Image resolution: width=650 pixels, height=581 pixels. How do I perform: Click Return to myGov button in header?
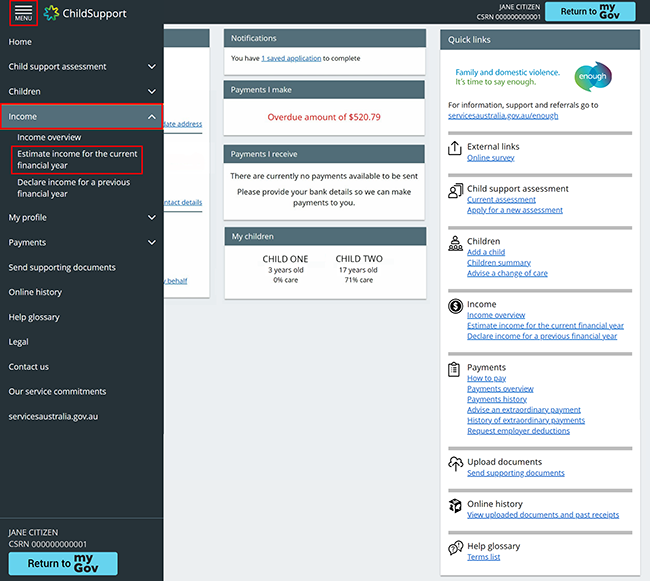point(596,12)
